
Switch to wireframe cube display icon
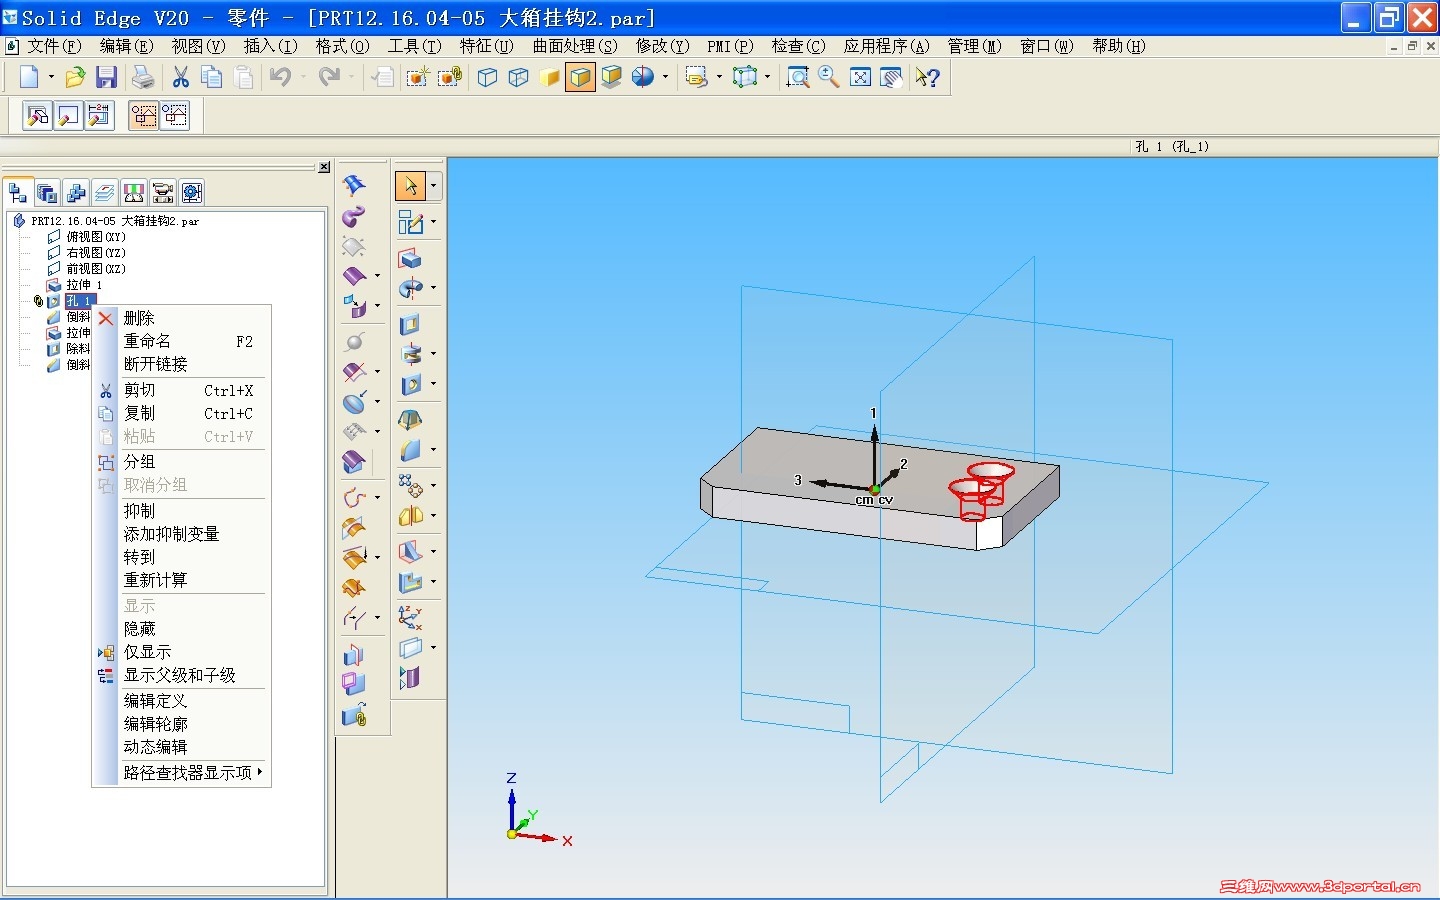[x=487, y=77]
